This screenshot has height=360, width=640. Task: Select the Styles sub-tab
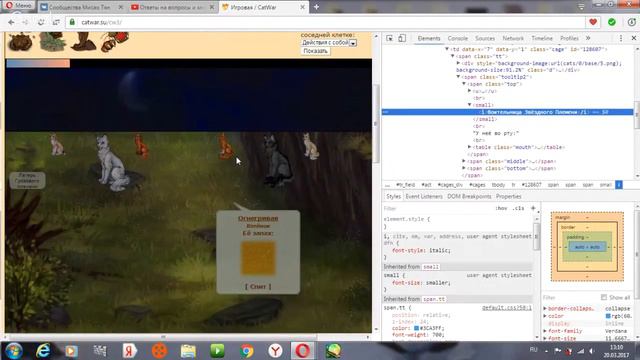[393, 196]
